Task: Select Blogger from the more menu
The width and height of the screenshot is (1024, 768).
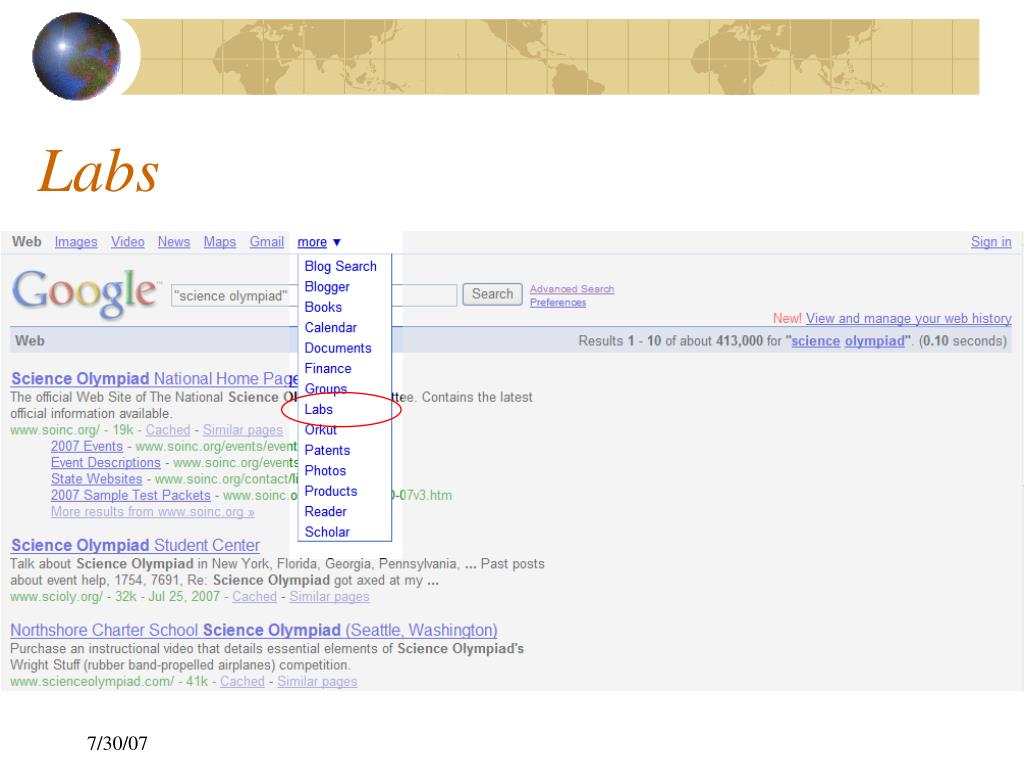Action: point(327,287)
